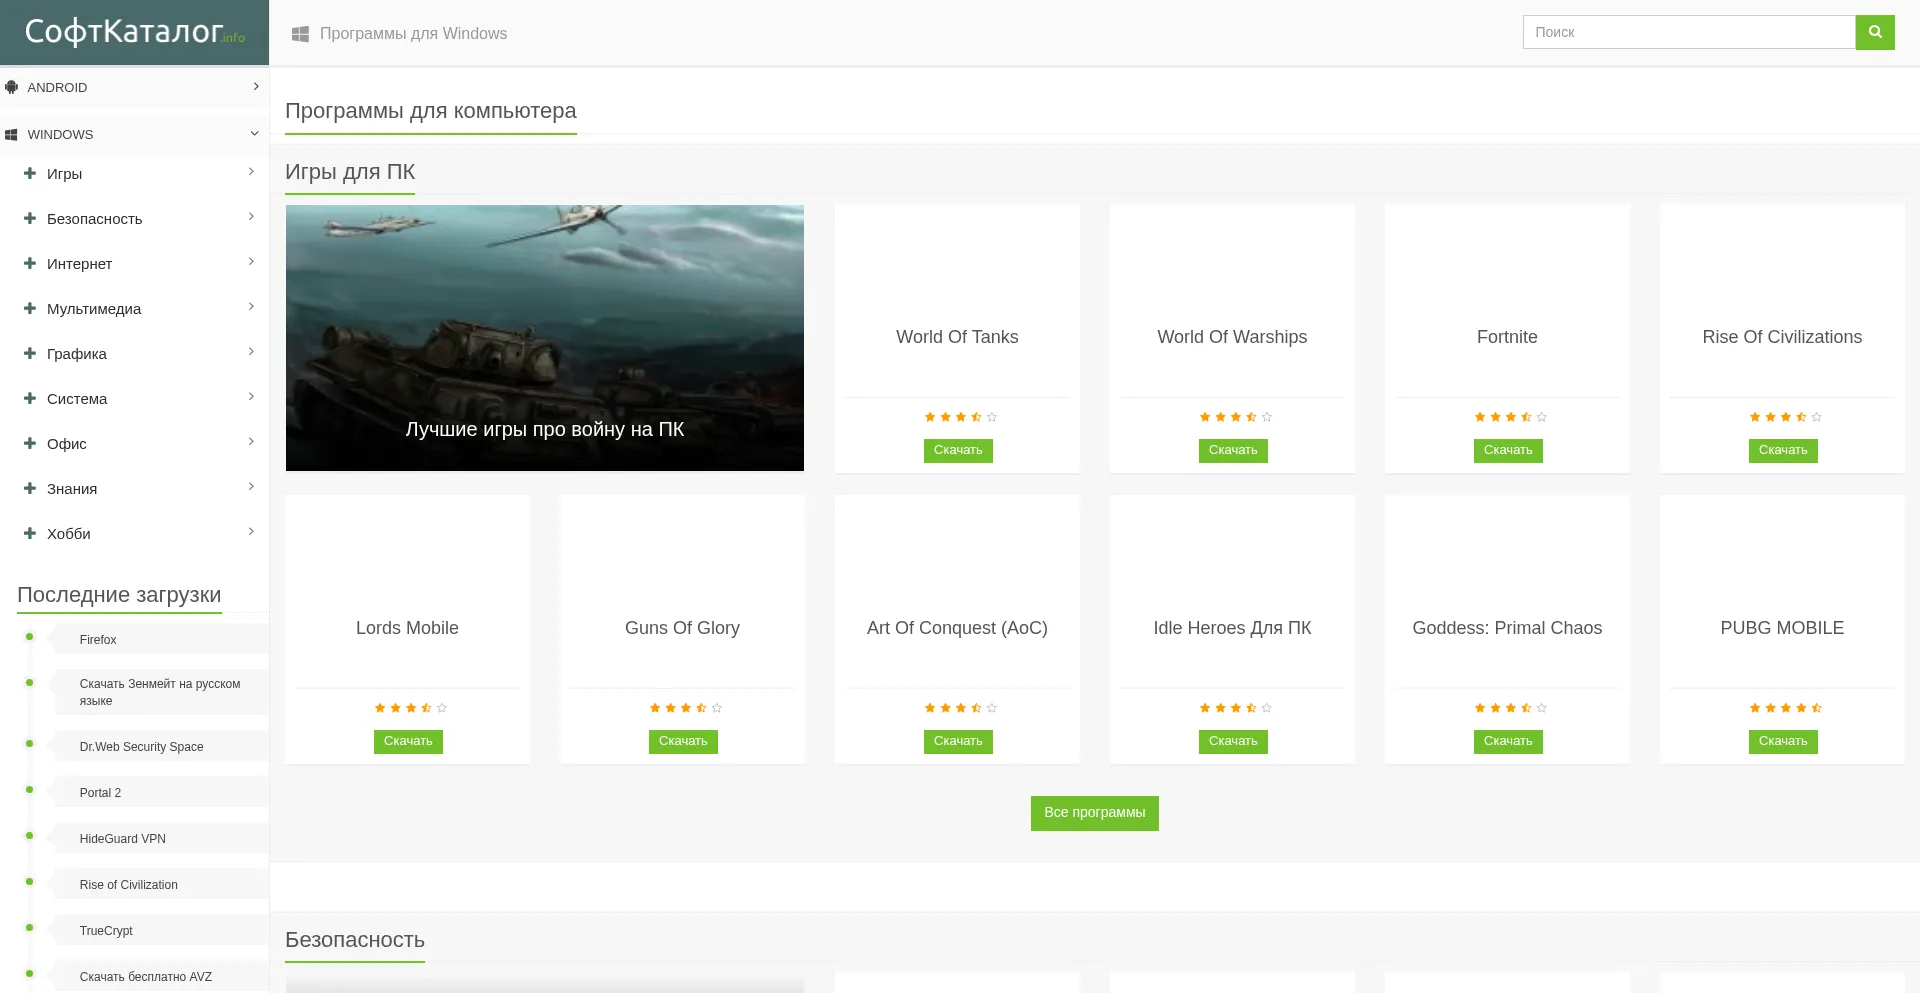Expand the Система category arrow
This screenshot has width=1920, height=993.
tap(251, 397)
